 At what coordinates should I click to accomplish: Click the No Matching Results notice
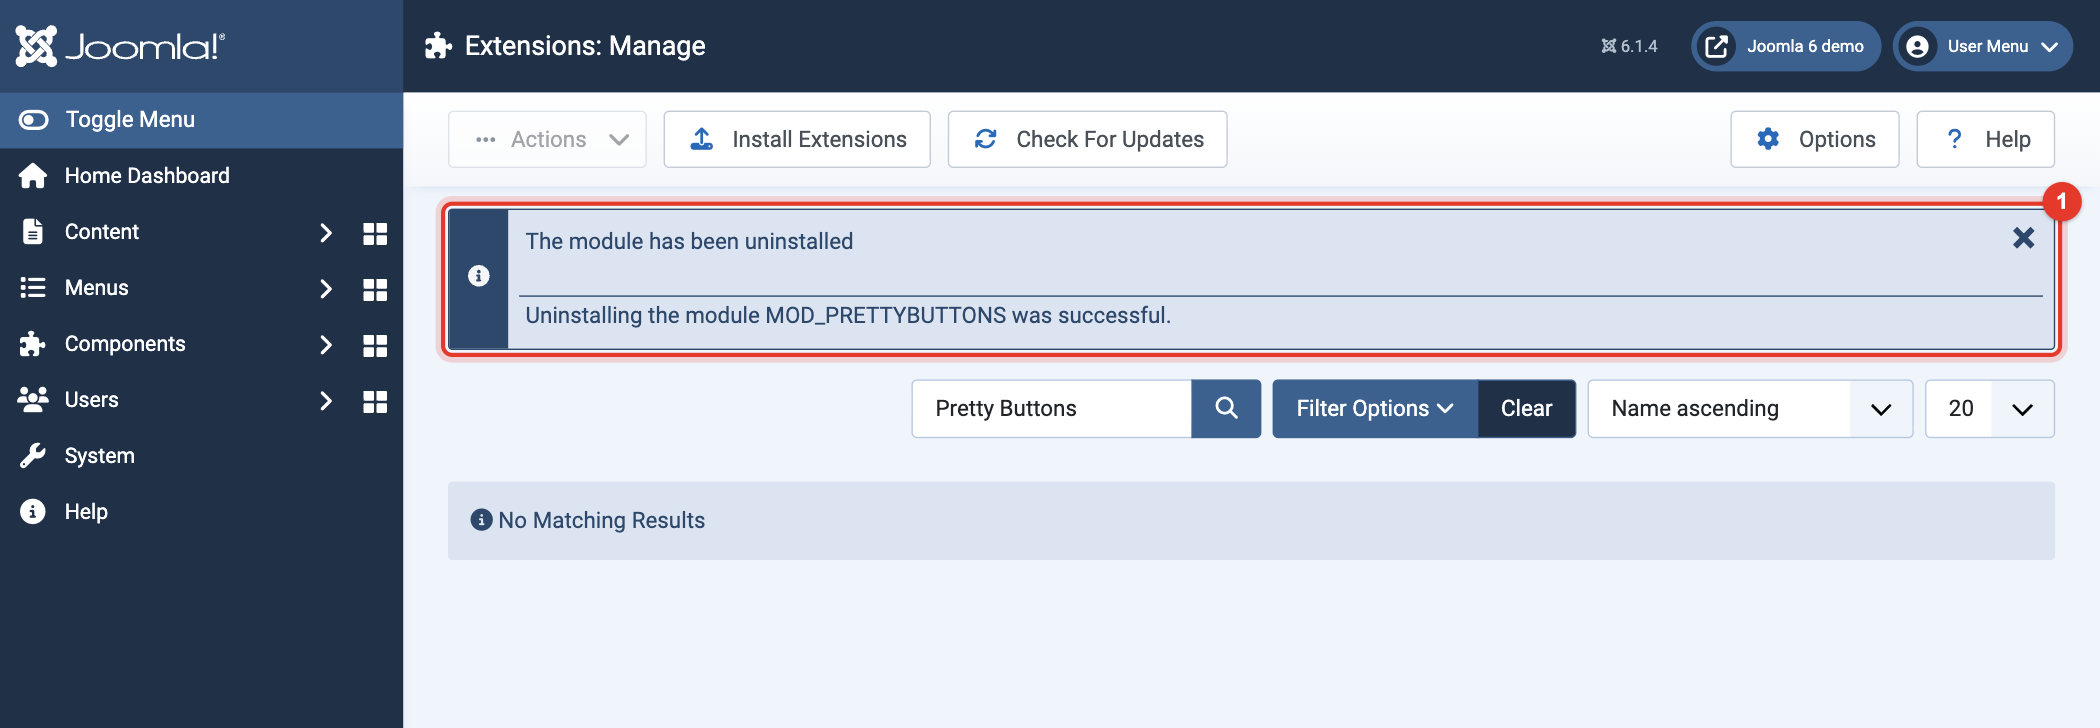pos(1251,520)
